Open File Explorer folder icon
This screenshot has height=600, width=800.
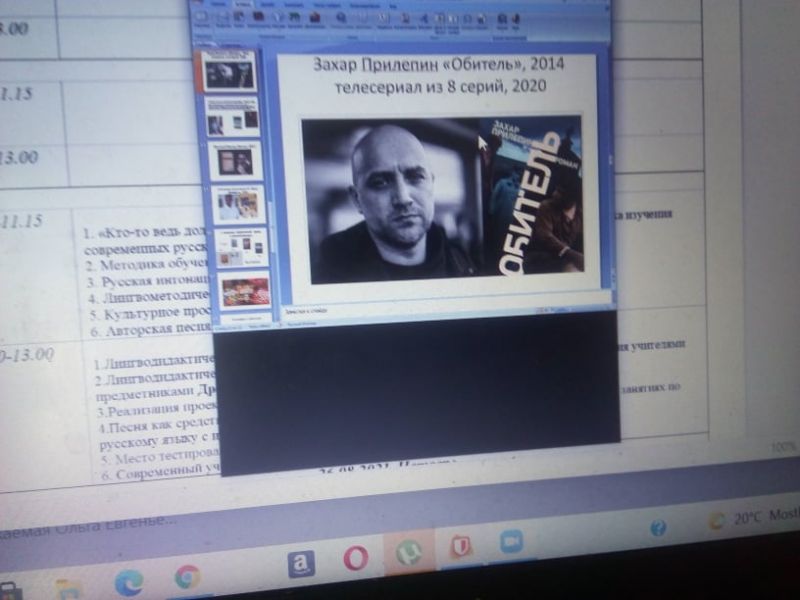click(68, 590)
